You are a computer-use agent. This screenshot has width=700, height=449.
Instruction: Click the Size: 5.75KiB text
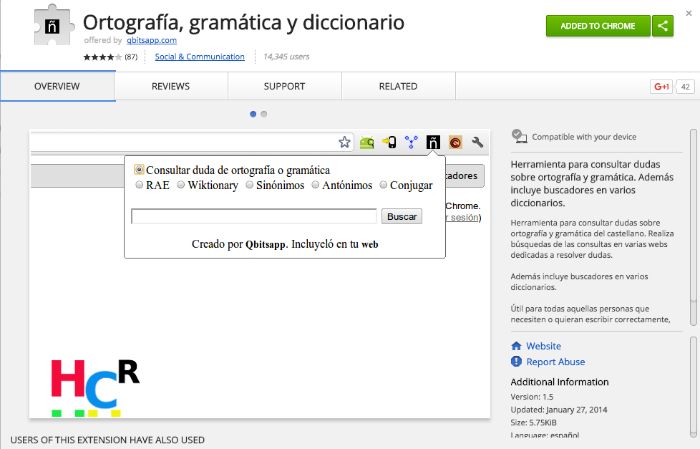point(533,422)
